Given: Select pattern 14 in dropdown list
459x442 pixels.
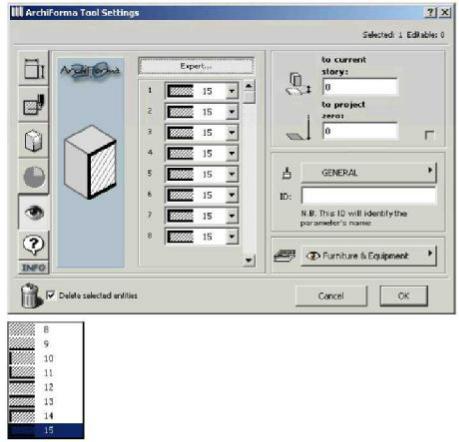Looking at the screenshot, I should 46,416.
